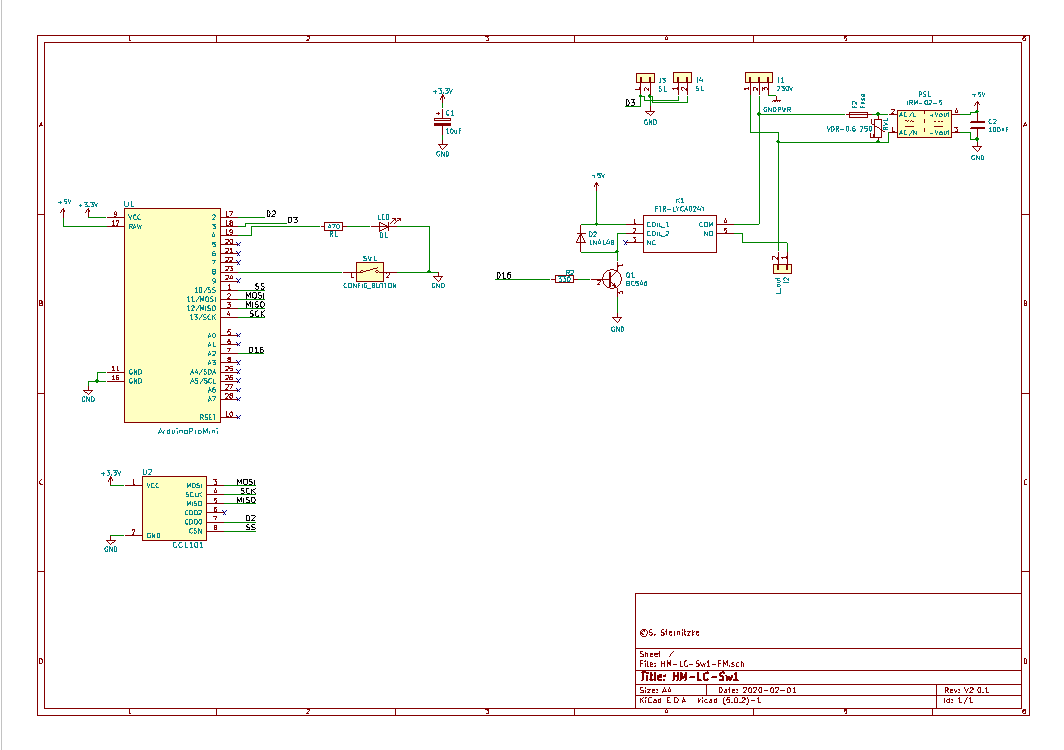Click the J3 connector symbol

pyautogui.click(x=645, y=79)
